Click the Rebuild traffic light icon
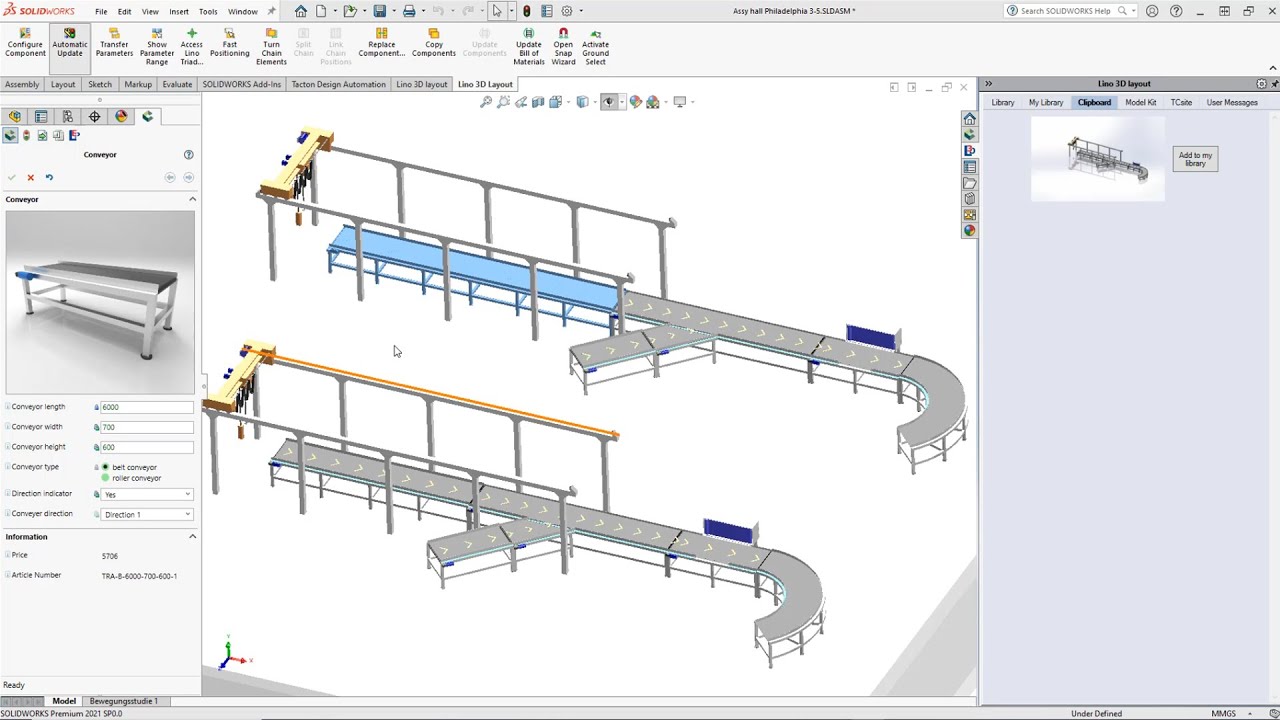 (527, 11)
